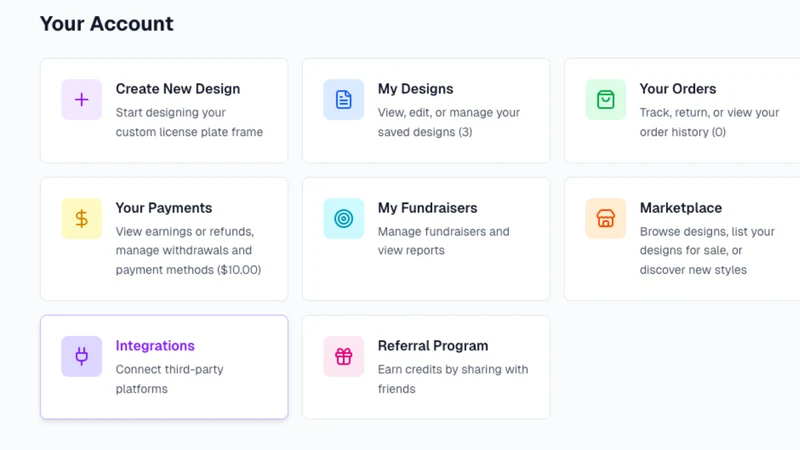This screenshot has height=450, width=800.
Task: Click the pink gift icon for Referral Program
Action: [343, 357]
